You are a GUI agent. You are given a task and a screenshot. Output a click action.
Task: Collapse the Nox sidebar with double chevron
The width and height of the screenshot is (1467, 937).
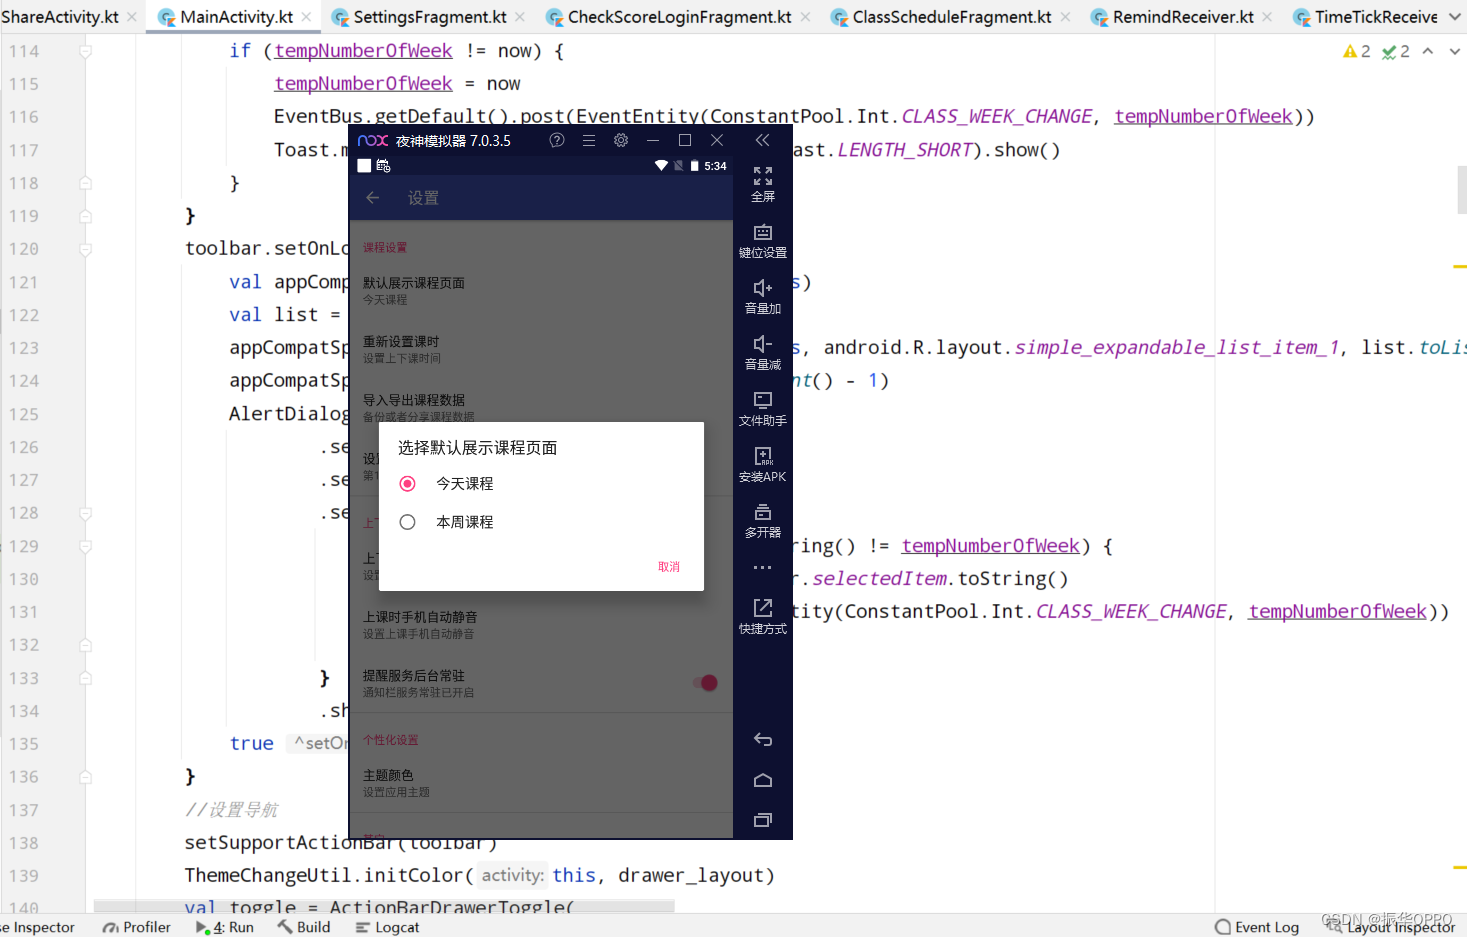(x=762, y=140)
